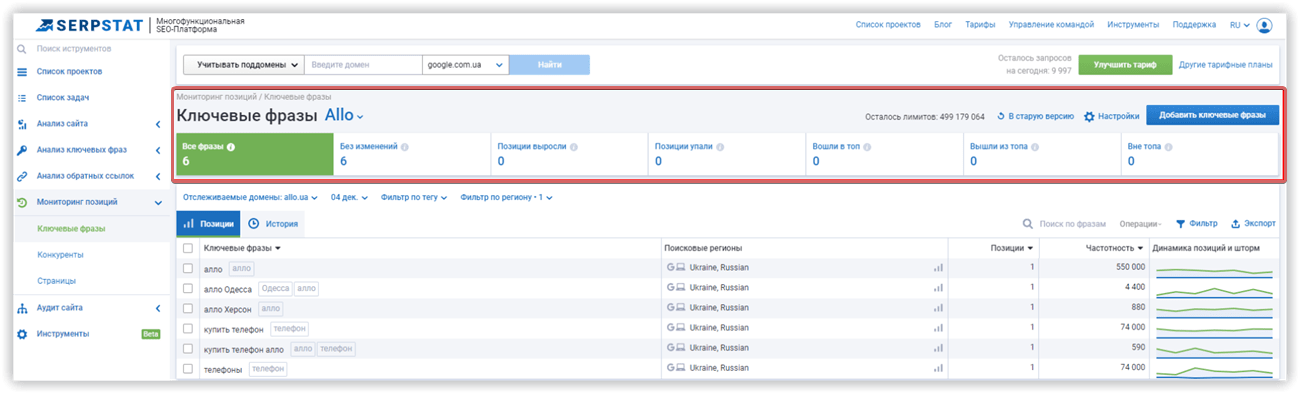Viewport: 1300px width, 394px height.
Task: Check the box for the first алло row
Action: [x=188, y=268]
